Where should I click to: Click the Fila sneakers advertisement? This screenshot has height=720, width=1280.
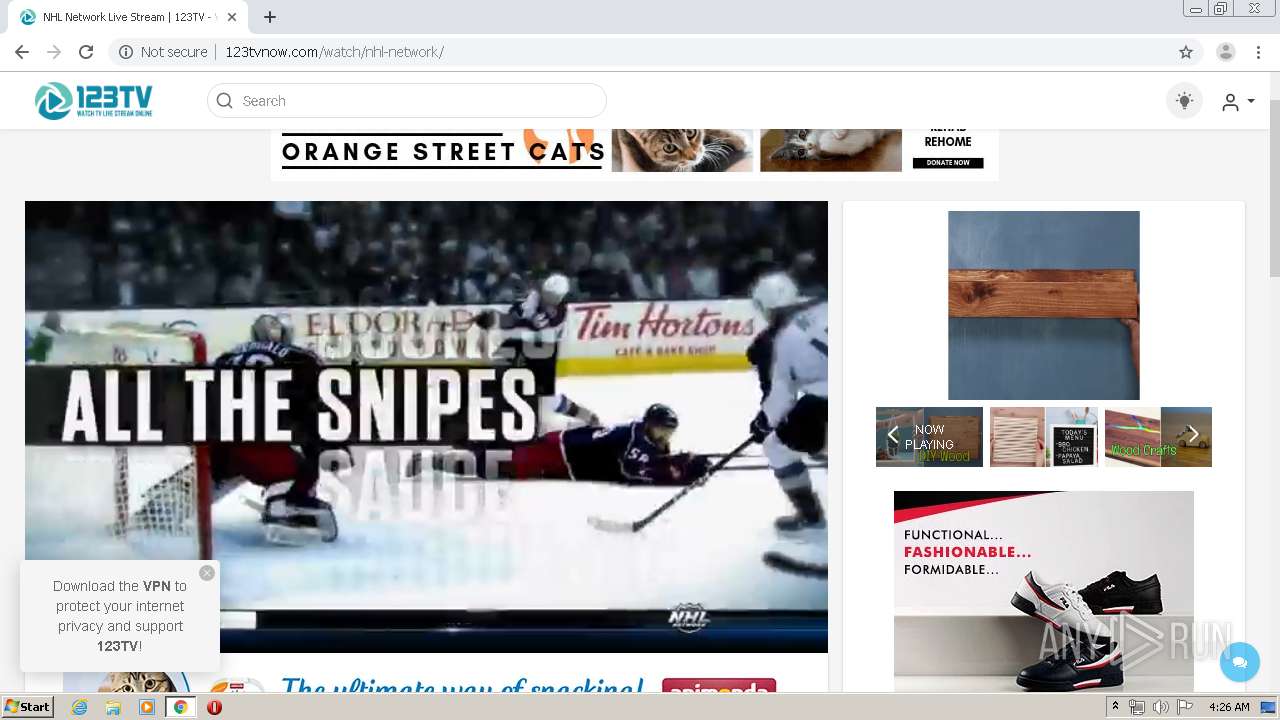point(1044,590)
